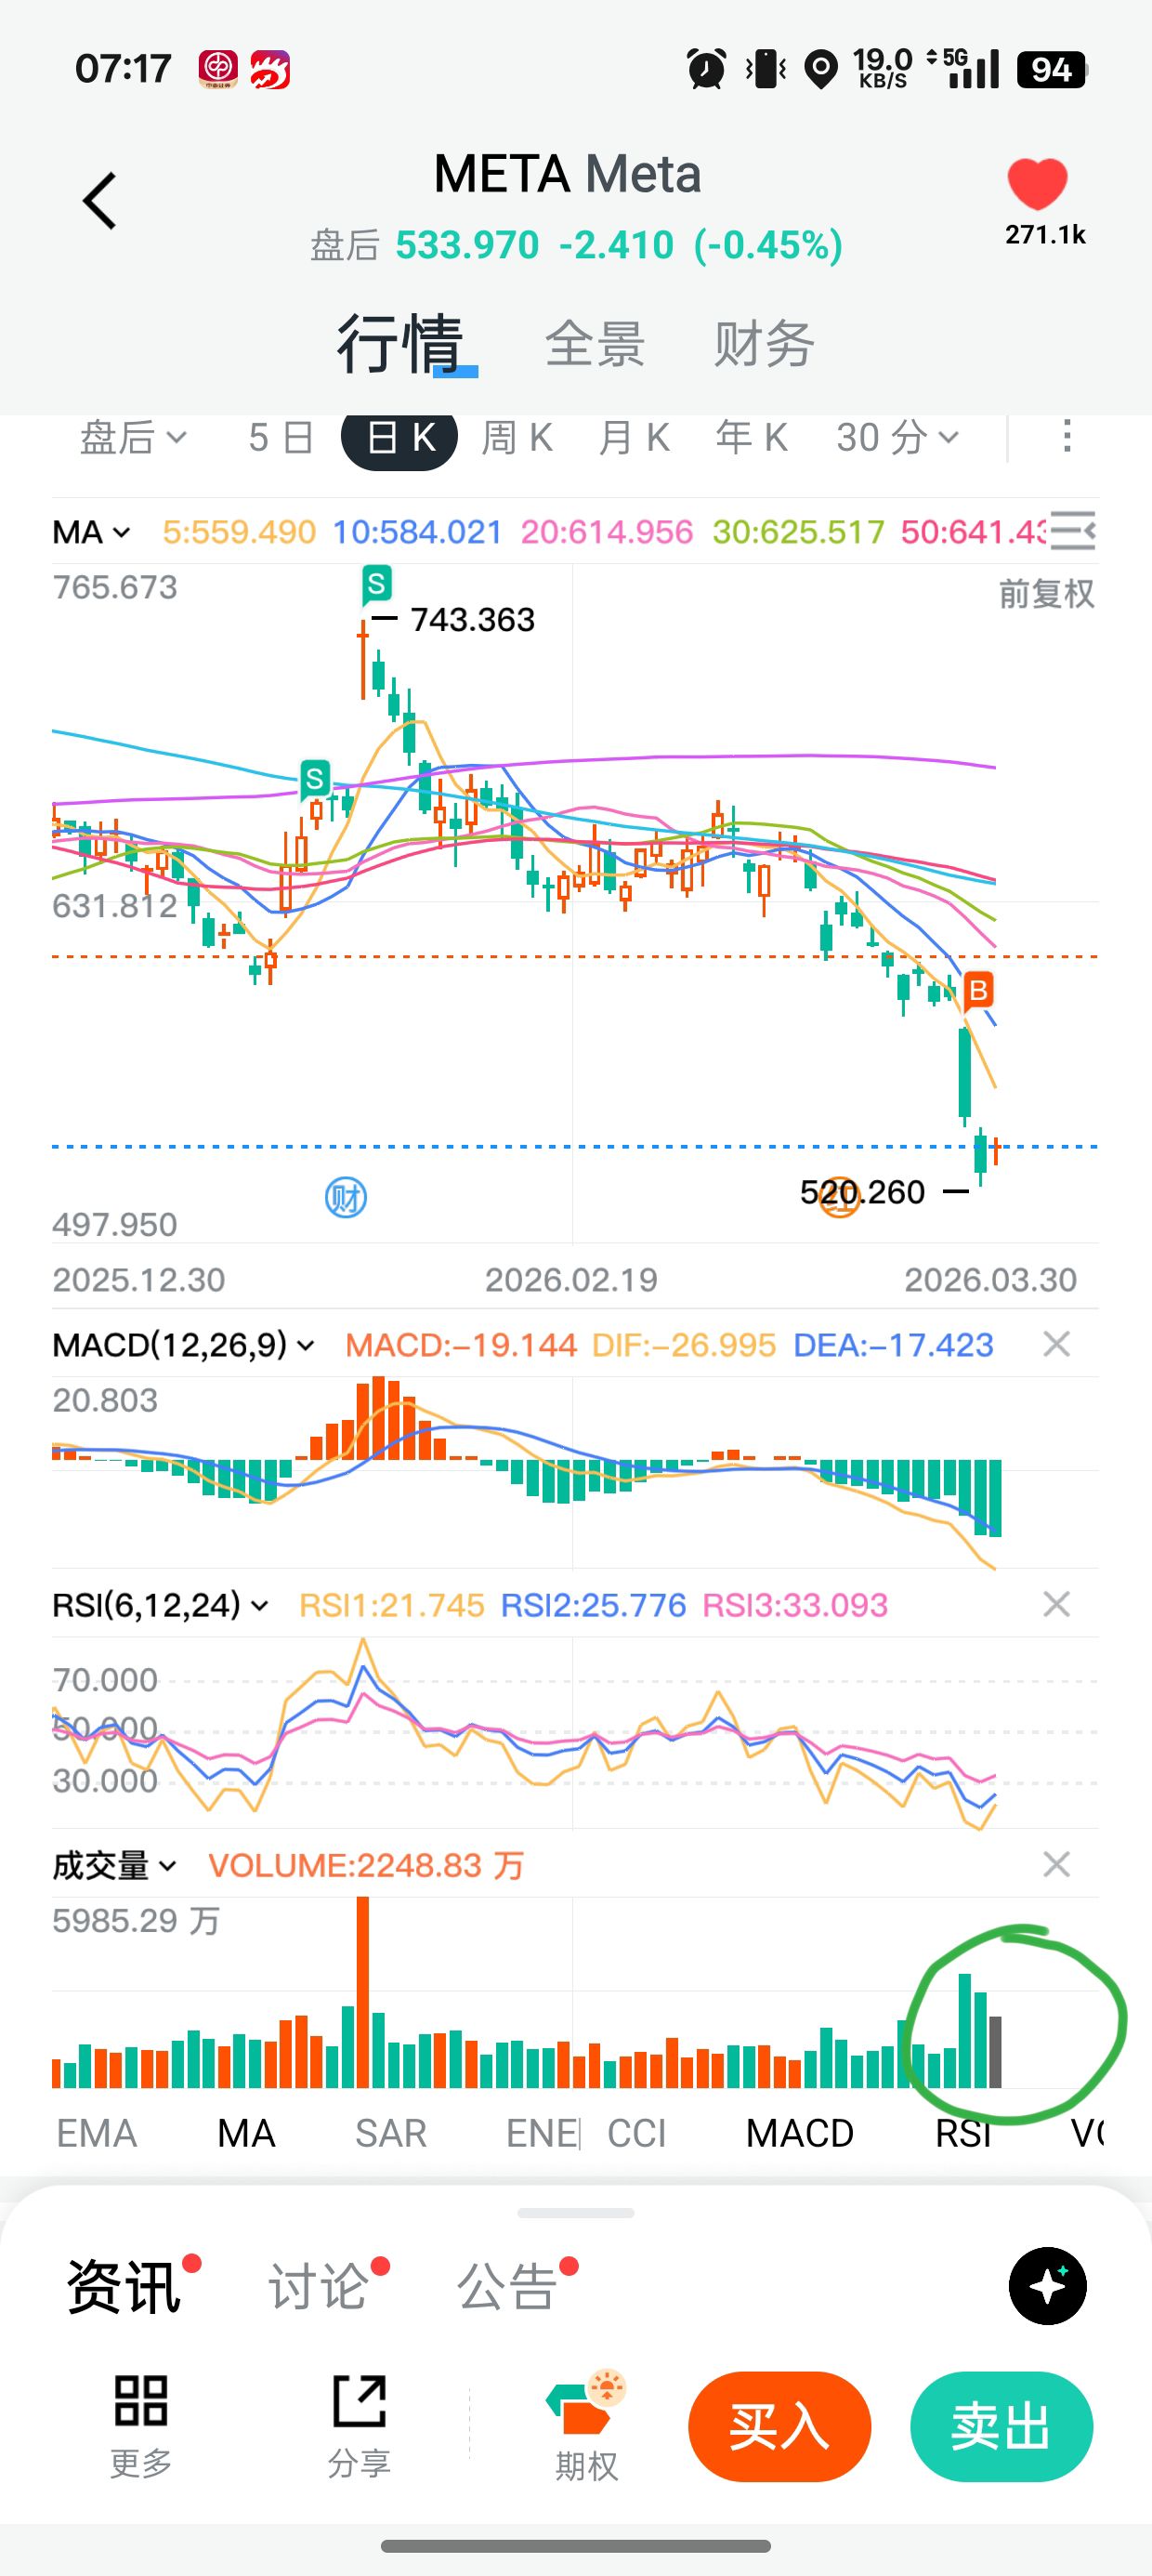Switch to the 讨论 tab
Viewport: 1152px width, 2576px height.
click(x=318, y=2287)
